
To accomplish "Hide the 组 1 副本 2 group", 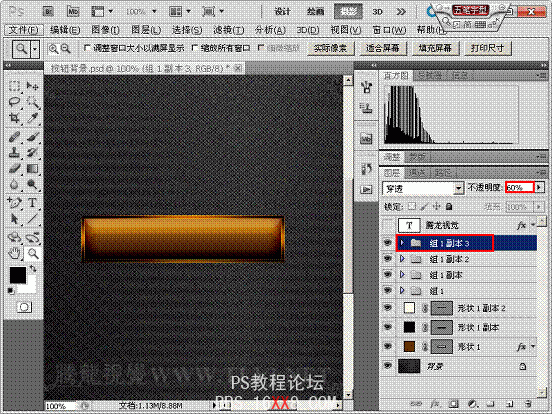I will 388,258.
